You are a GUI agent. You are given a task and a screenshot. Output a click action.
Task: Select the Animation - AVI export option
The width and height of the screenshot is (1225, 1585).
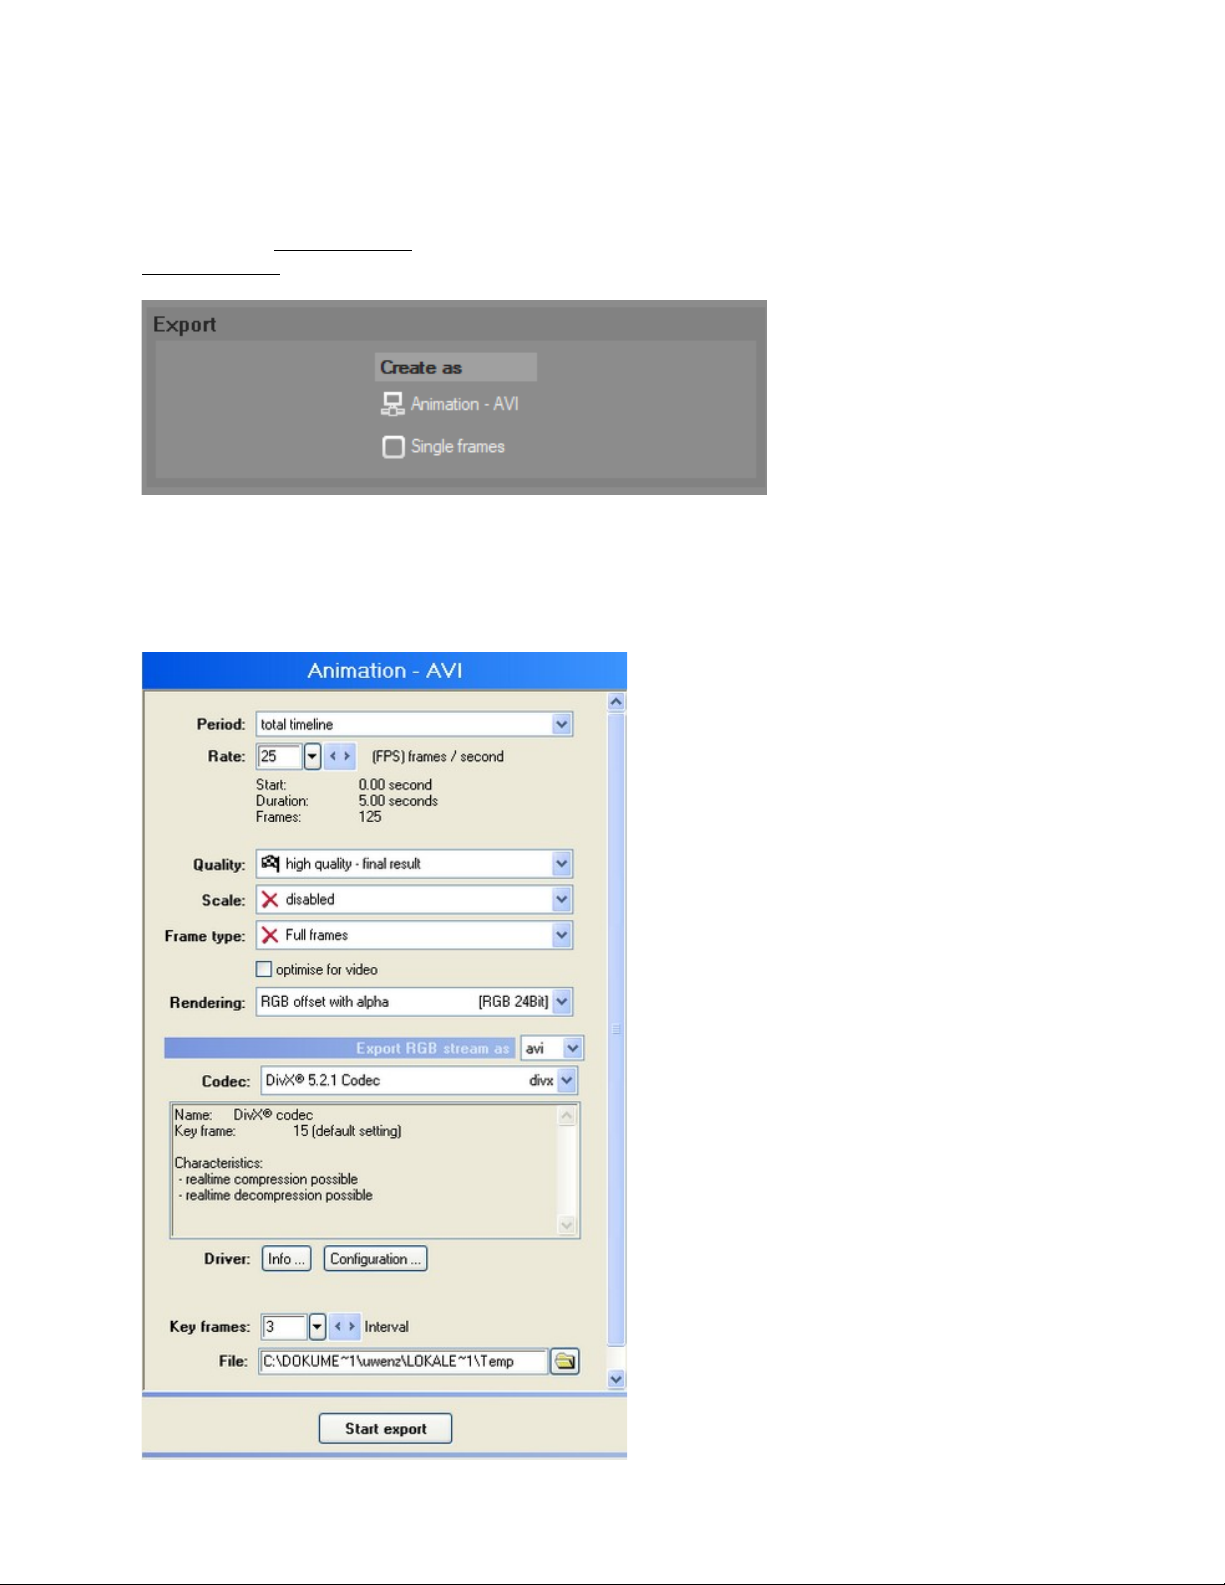pyautogui.click(x=450, y=404)
